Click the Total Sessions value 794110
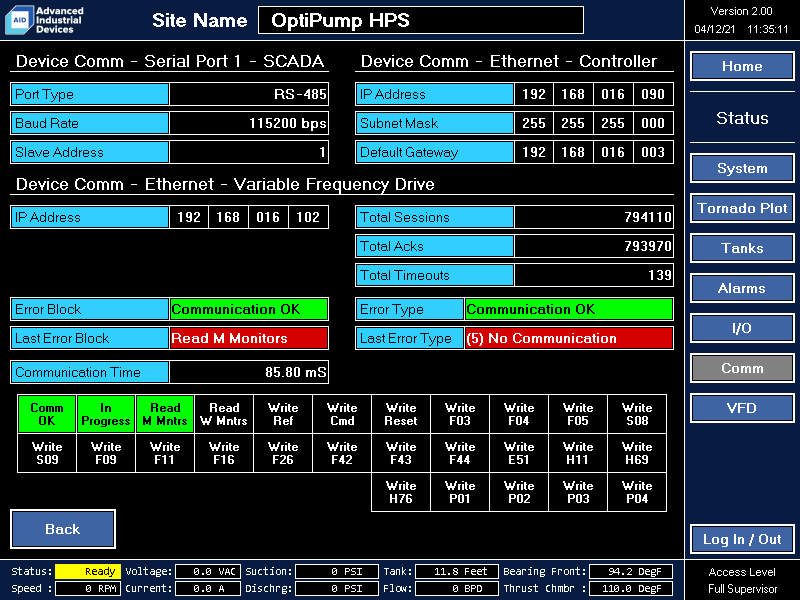The width and height of the screenshot is (800, 600). pyautogui.click(x=594, y=217)
